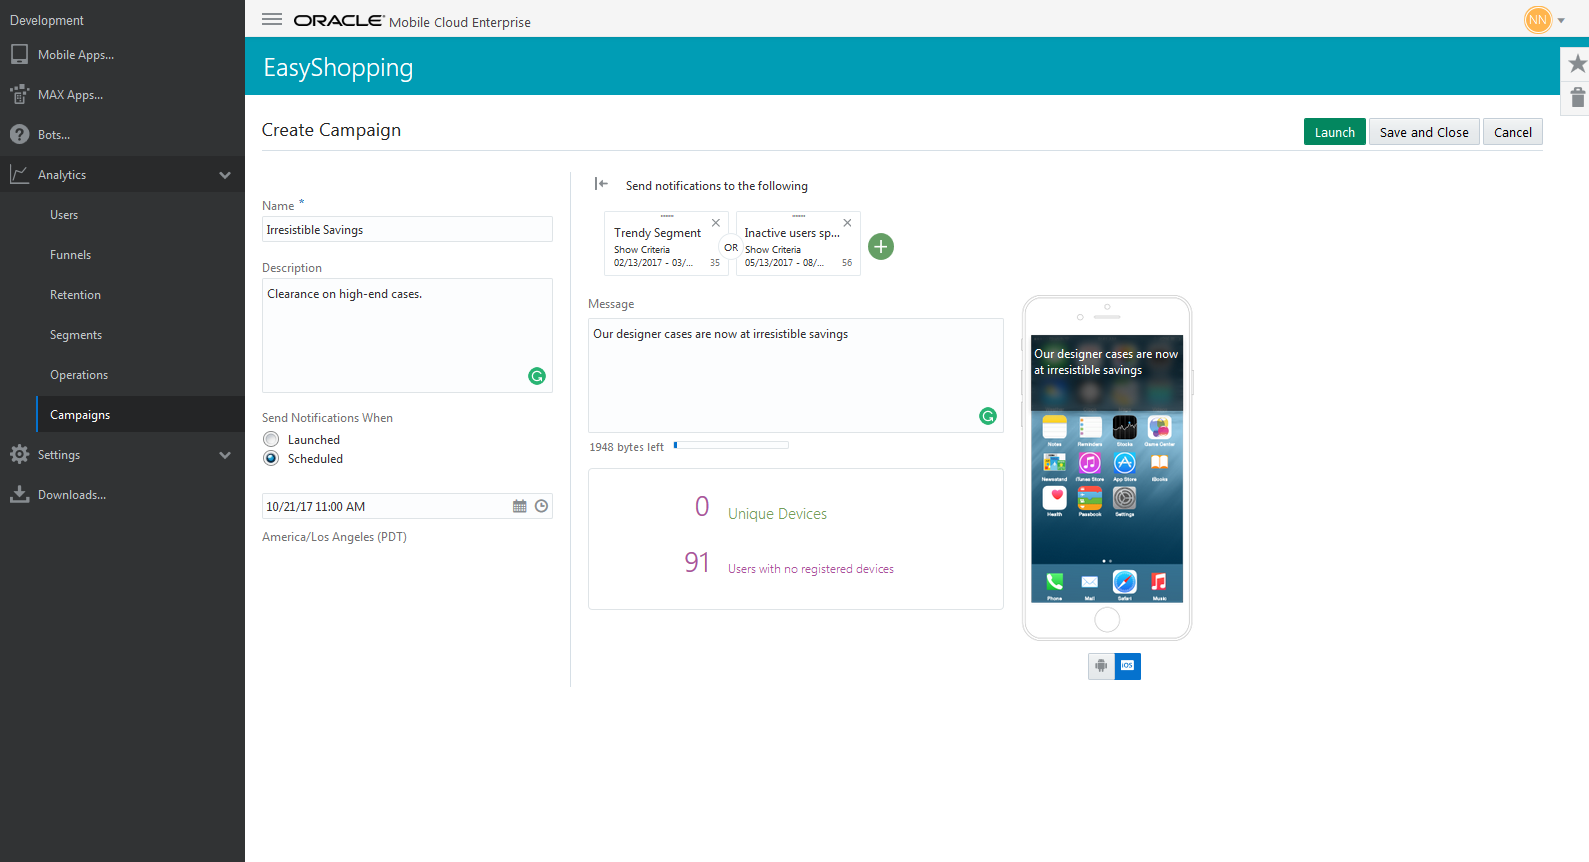The height and width of the screenshot is (862, 1589).
Task: Click the trash icon on right edge
Action: 1577,97
